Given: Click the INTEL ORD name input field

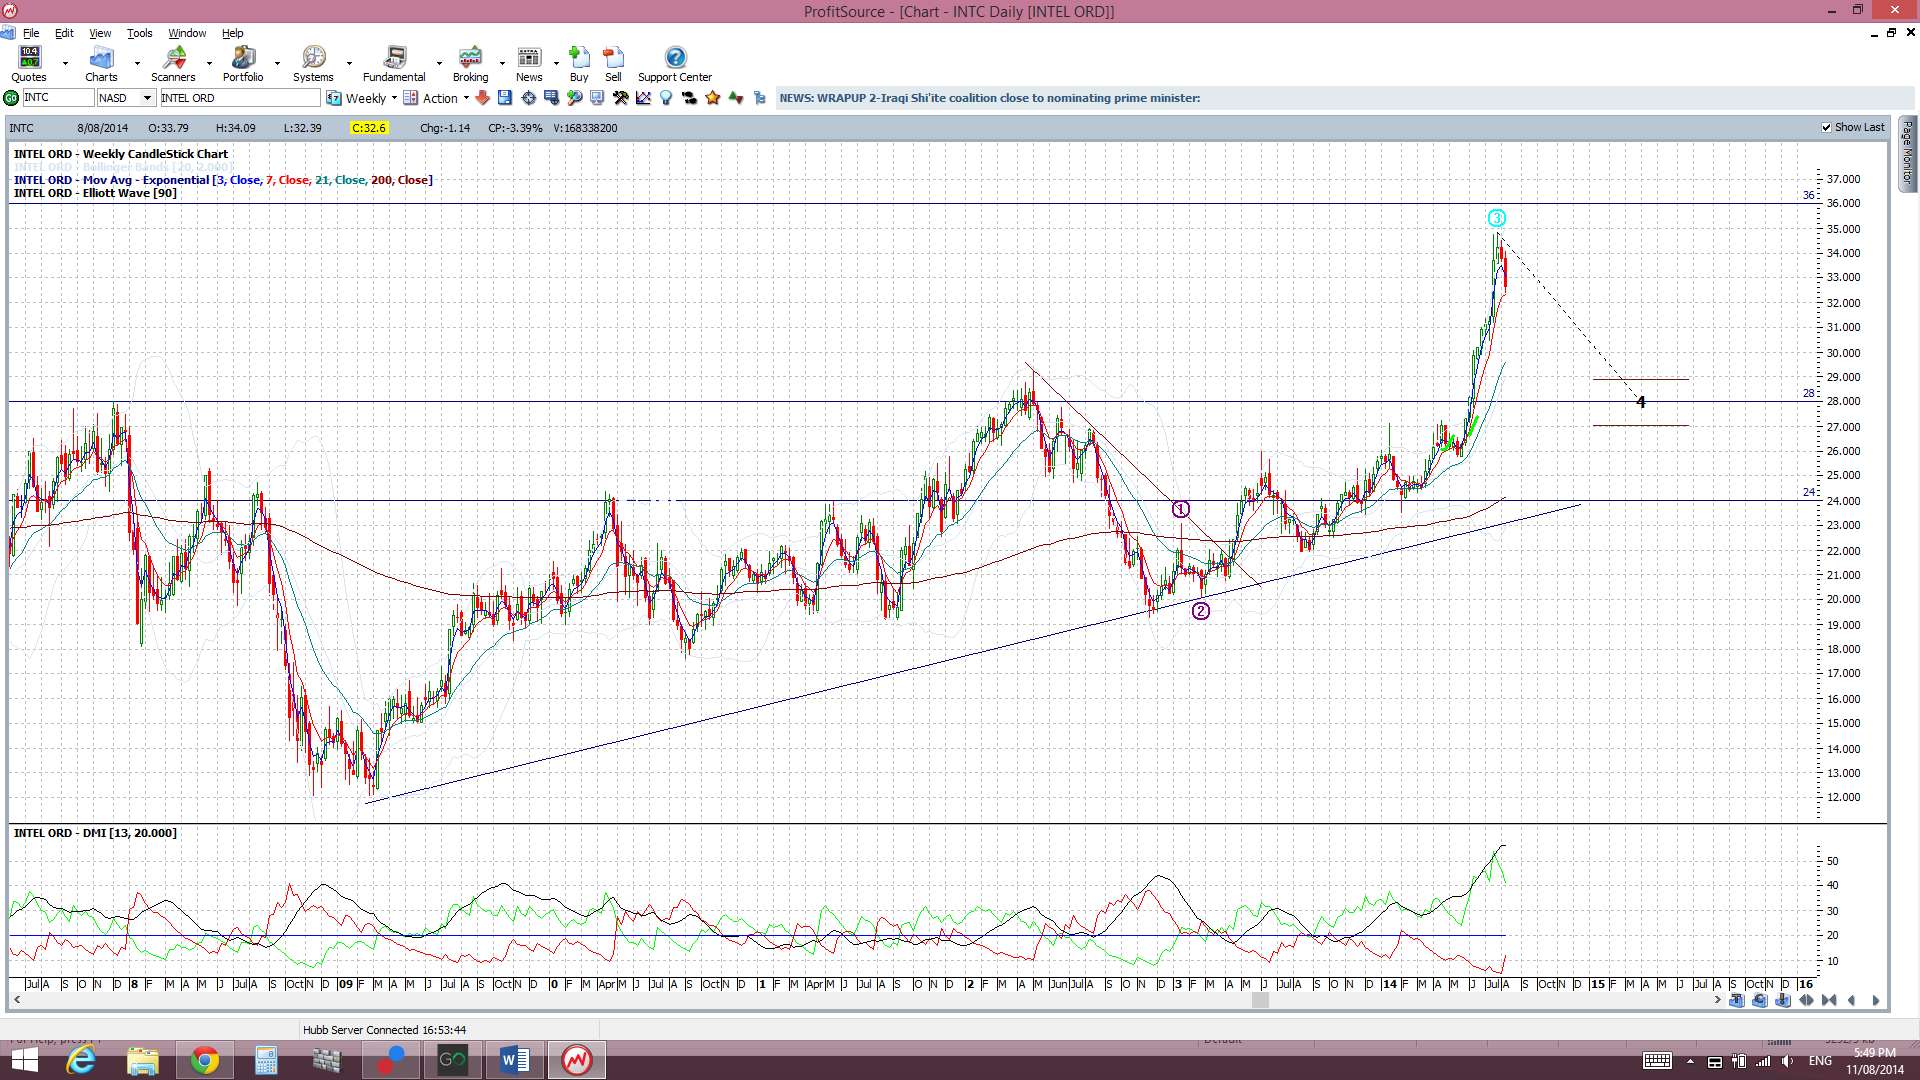Looking at the screenshot, I should point(240,98).
